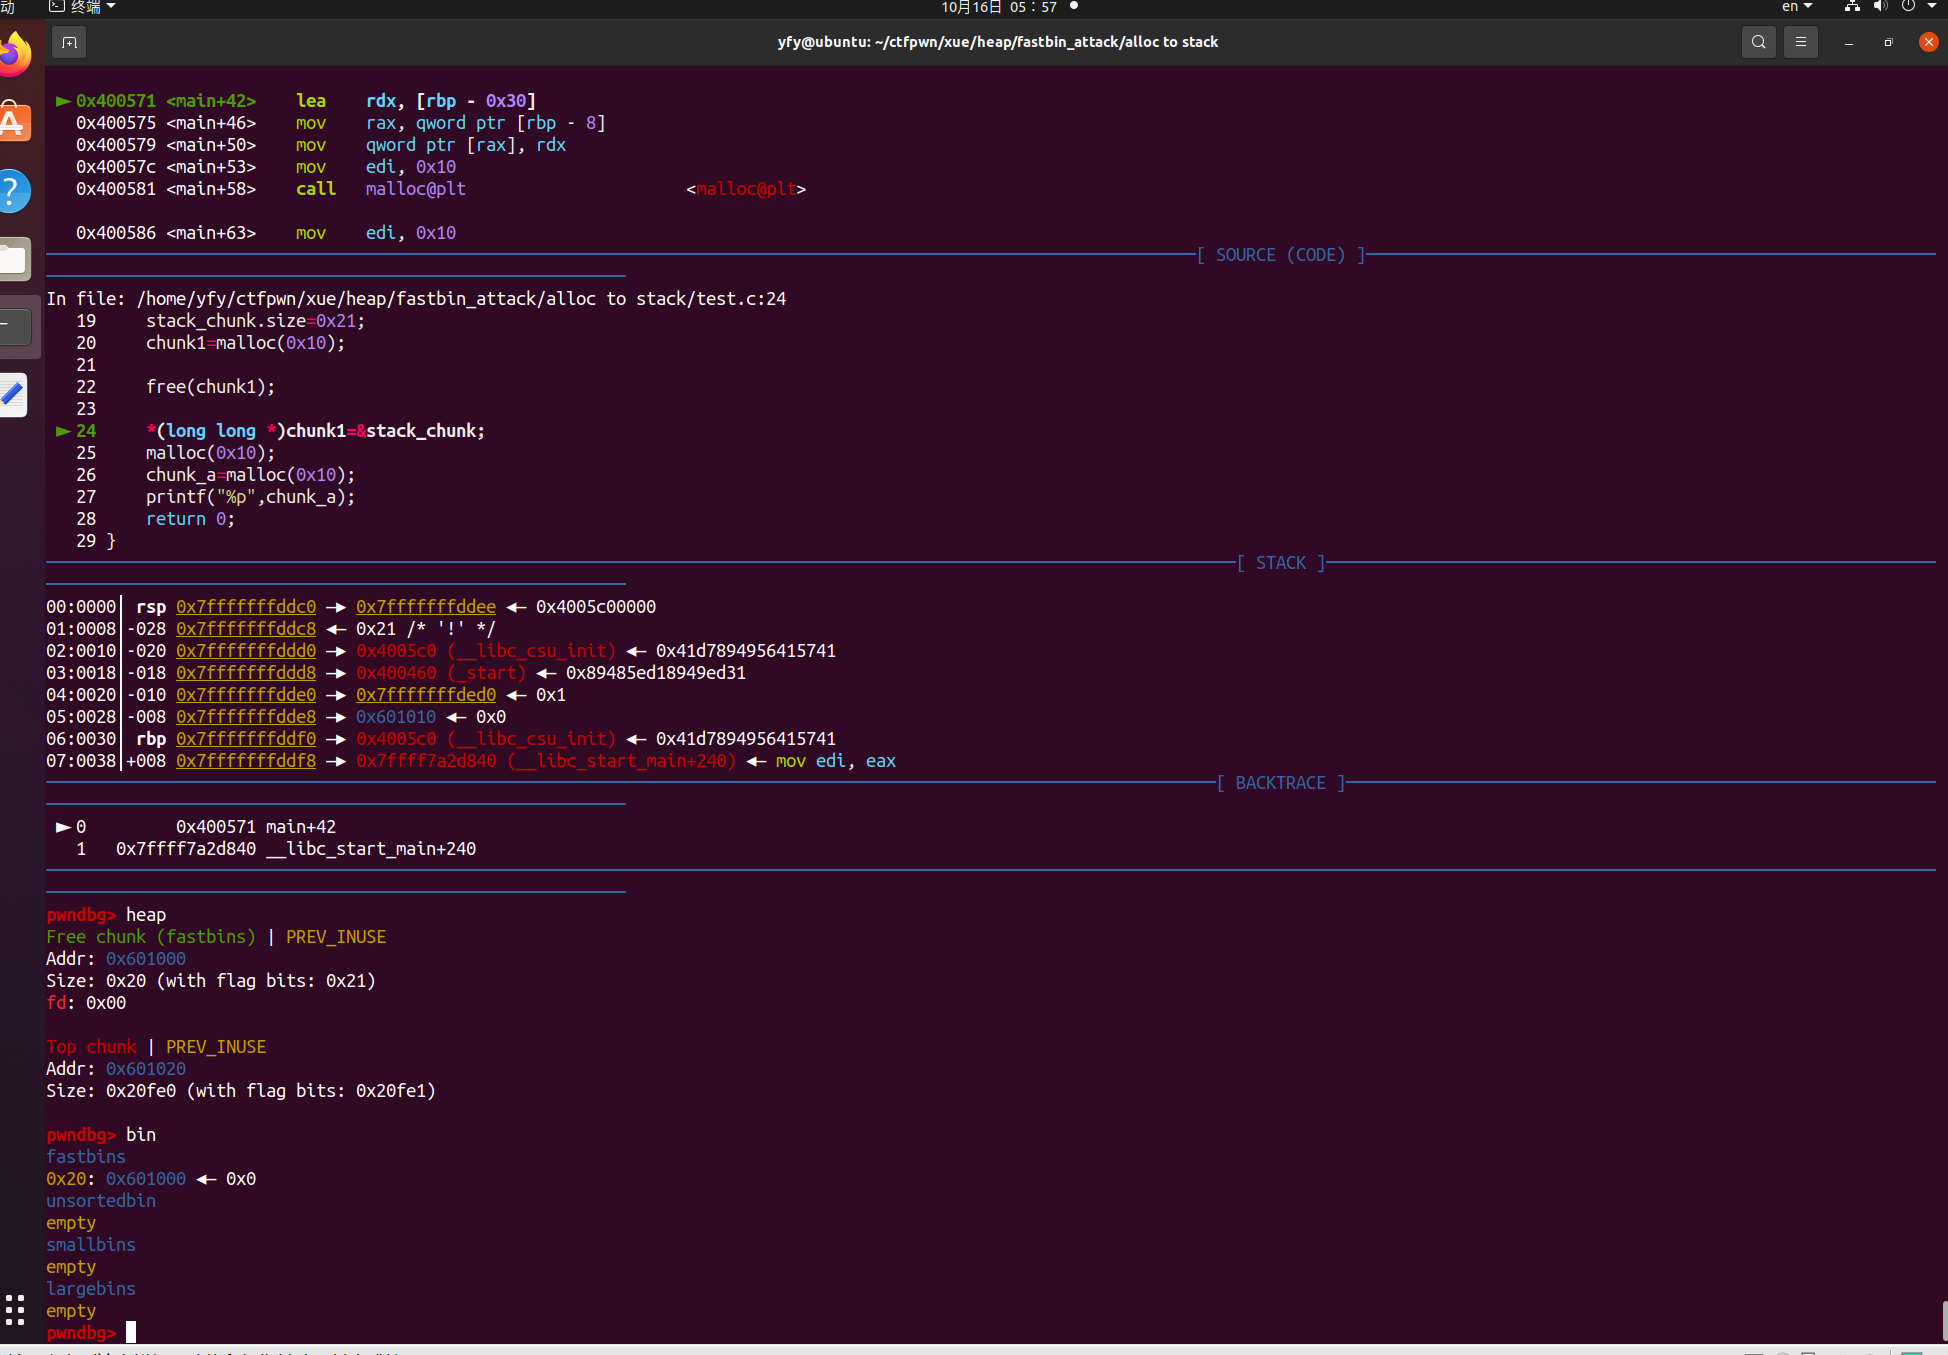Viewport: 1948px width, 1355px height.
Task: Click fastbins 0x20 entry 0x601000
Action: point(146,1179)
